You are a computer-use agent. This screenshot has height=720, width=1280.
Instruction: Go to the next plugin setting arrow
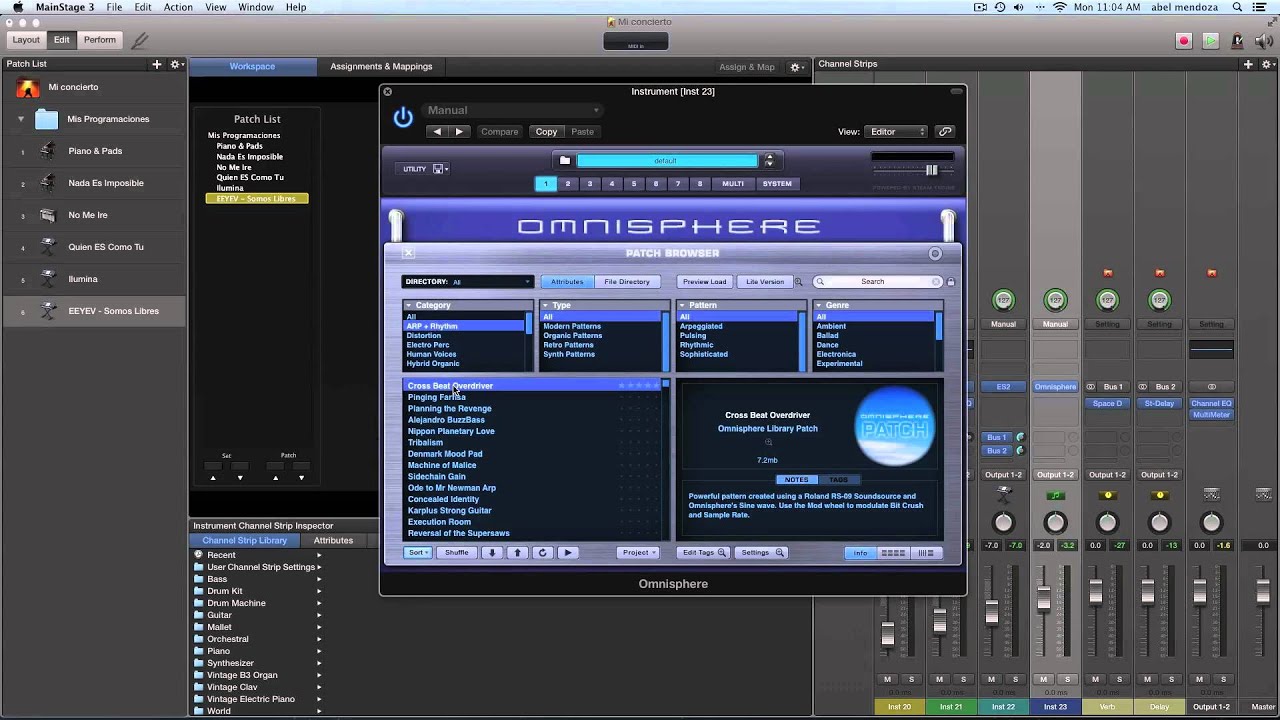click(x=459, y=132)
